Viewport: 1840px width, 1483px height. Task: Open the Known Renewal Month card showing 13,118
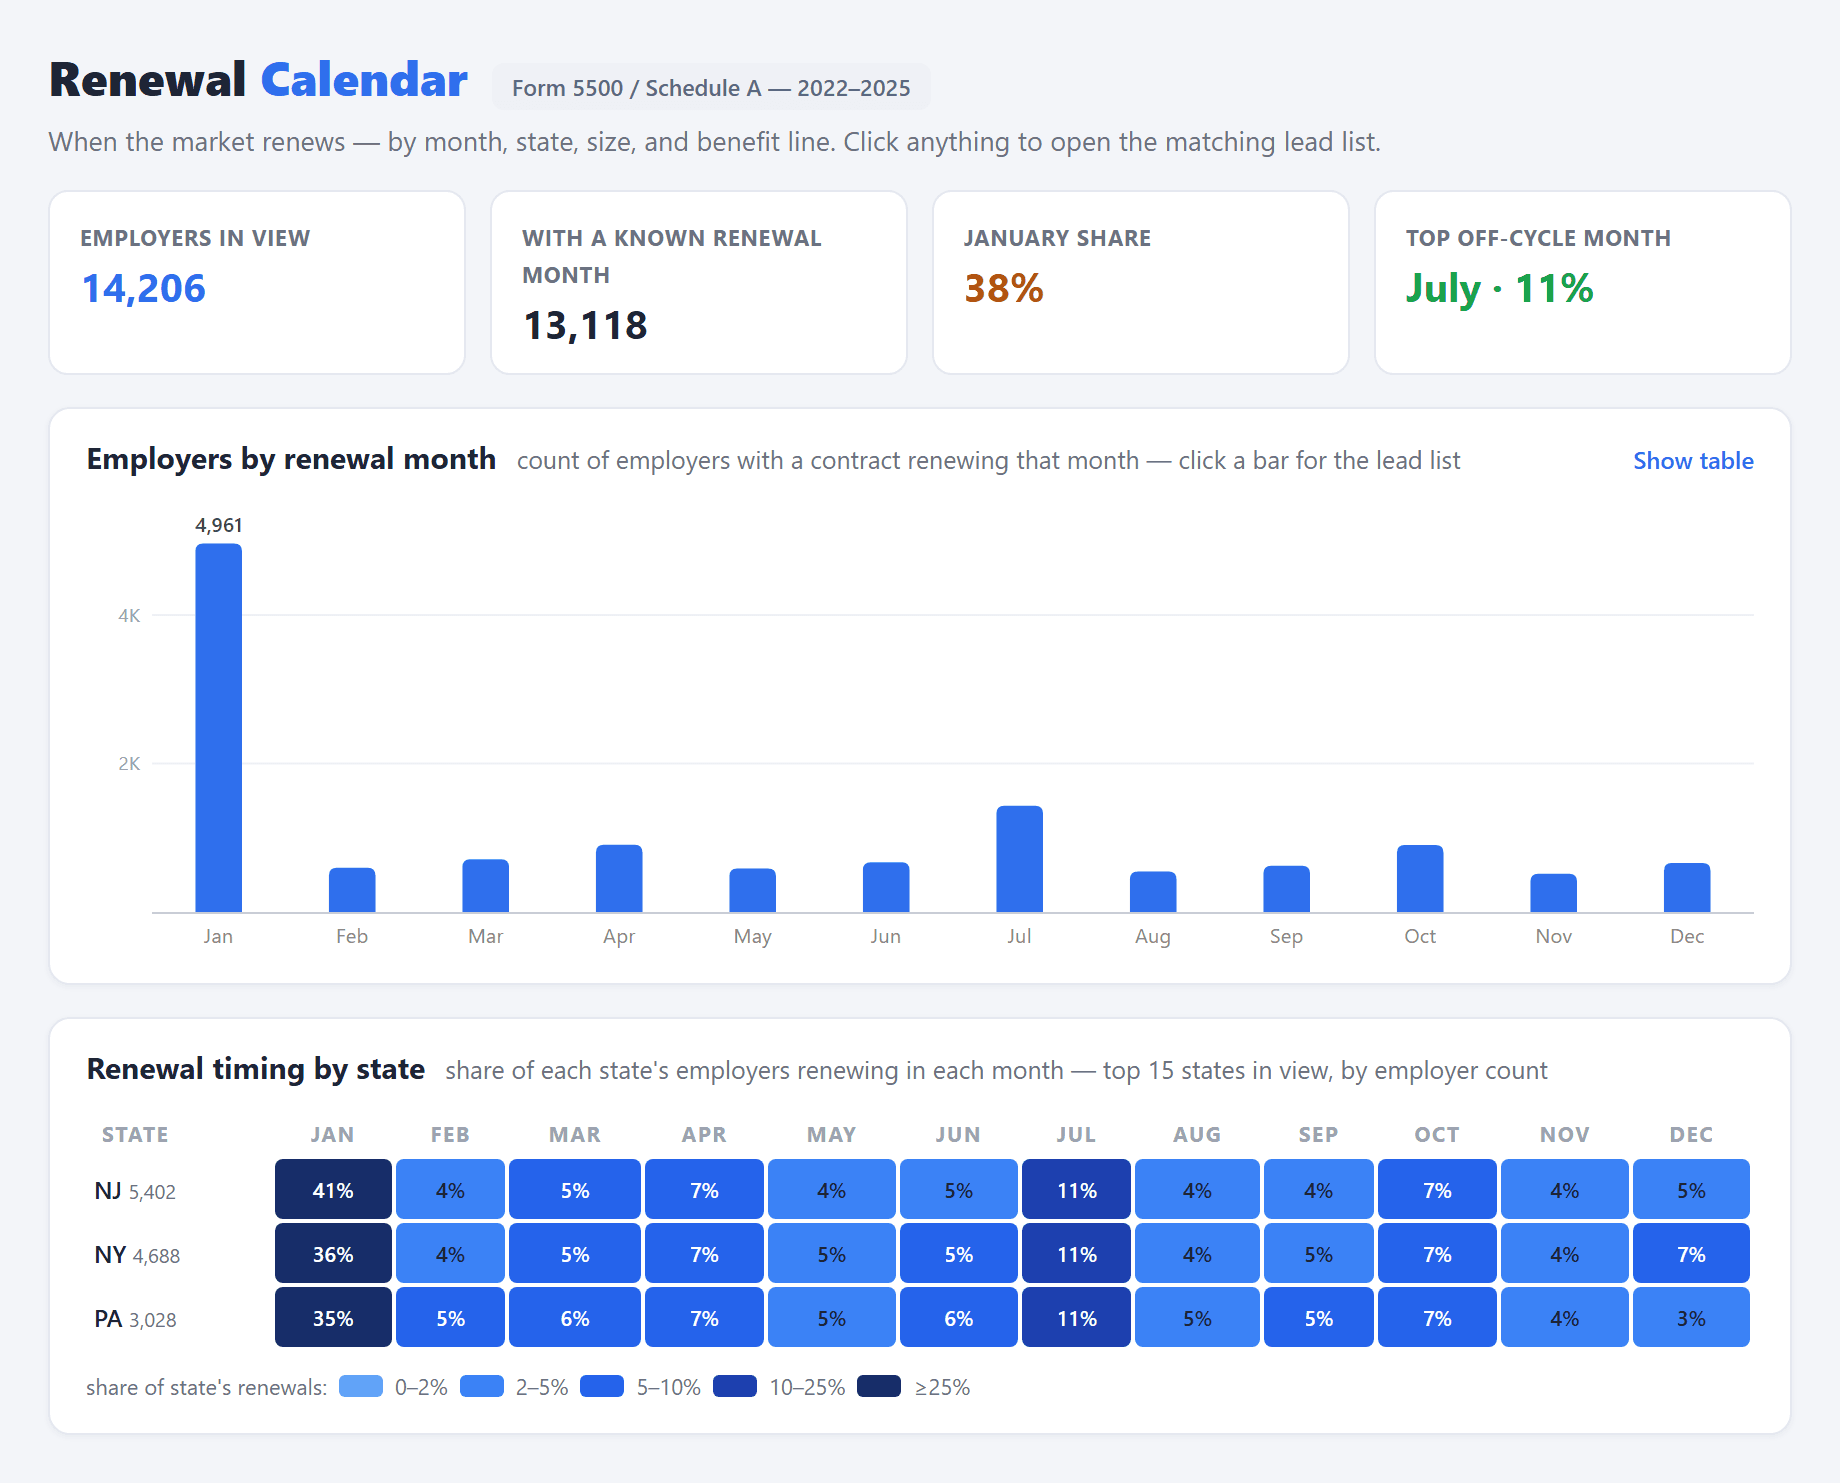(x=699, y=283)
